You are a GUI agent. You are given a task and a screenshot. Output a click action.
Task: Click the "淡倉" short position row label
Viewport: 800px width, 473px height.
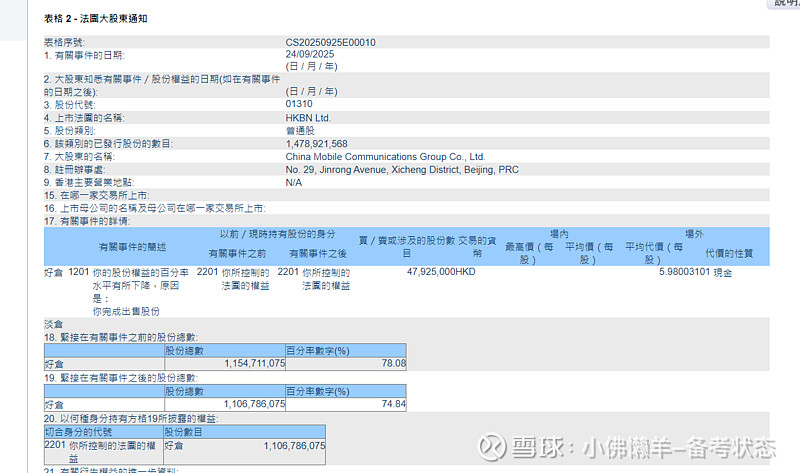click(x=54, y=325)
